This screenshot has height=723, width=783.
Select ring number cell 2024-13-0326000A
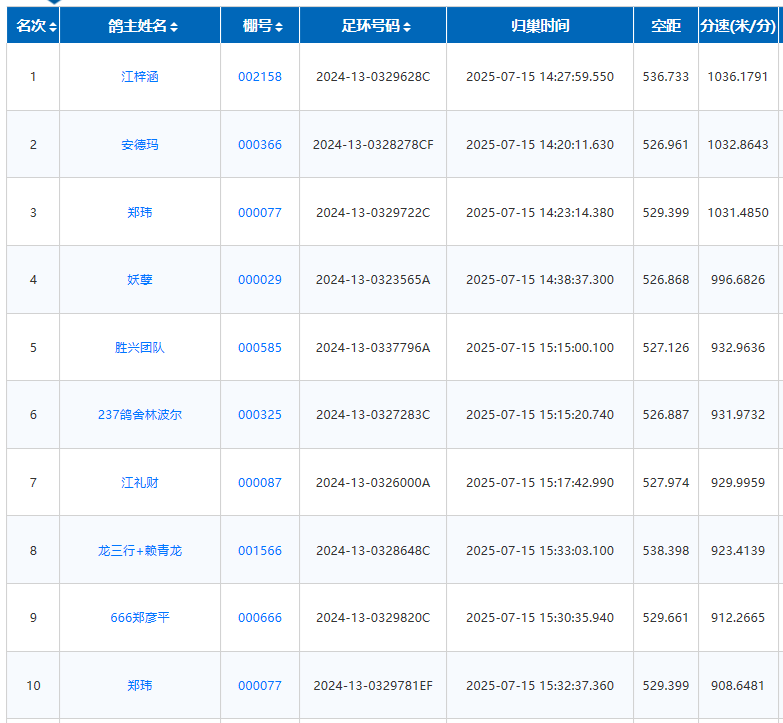click(373, 483)
